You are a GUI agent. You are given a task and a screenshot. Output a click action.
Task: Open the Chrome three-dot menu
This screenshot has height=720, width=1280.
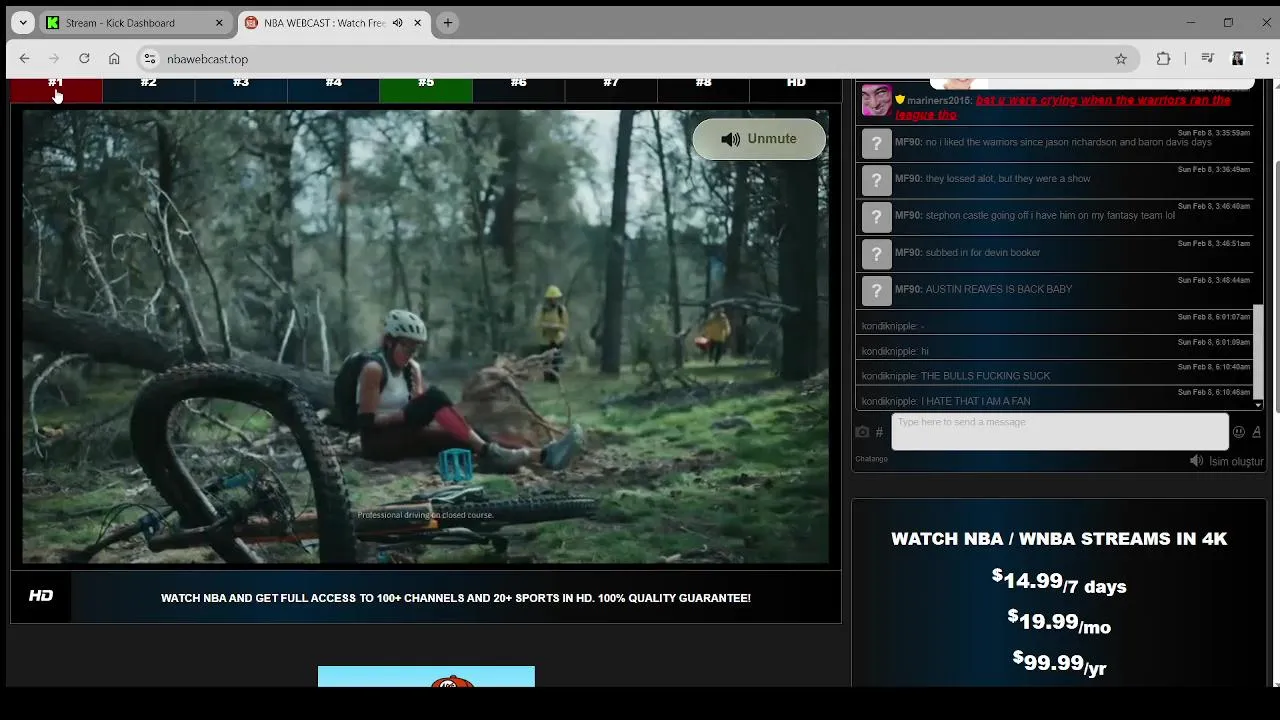1265,59
